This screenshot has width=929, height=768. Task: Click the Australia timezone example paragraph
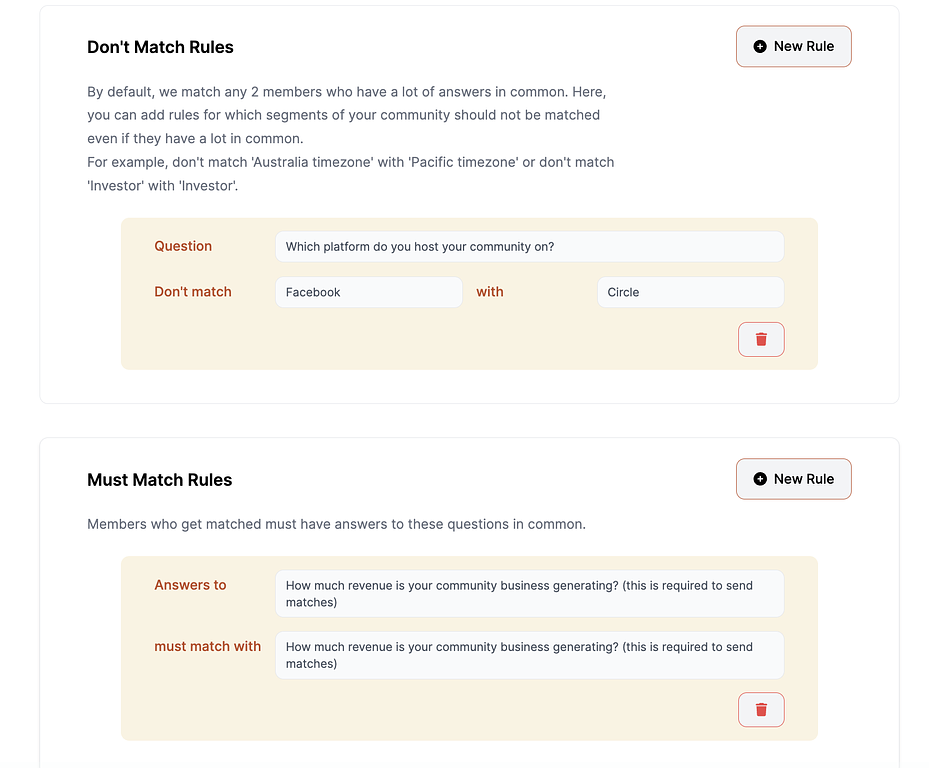[x=351, y=174]
